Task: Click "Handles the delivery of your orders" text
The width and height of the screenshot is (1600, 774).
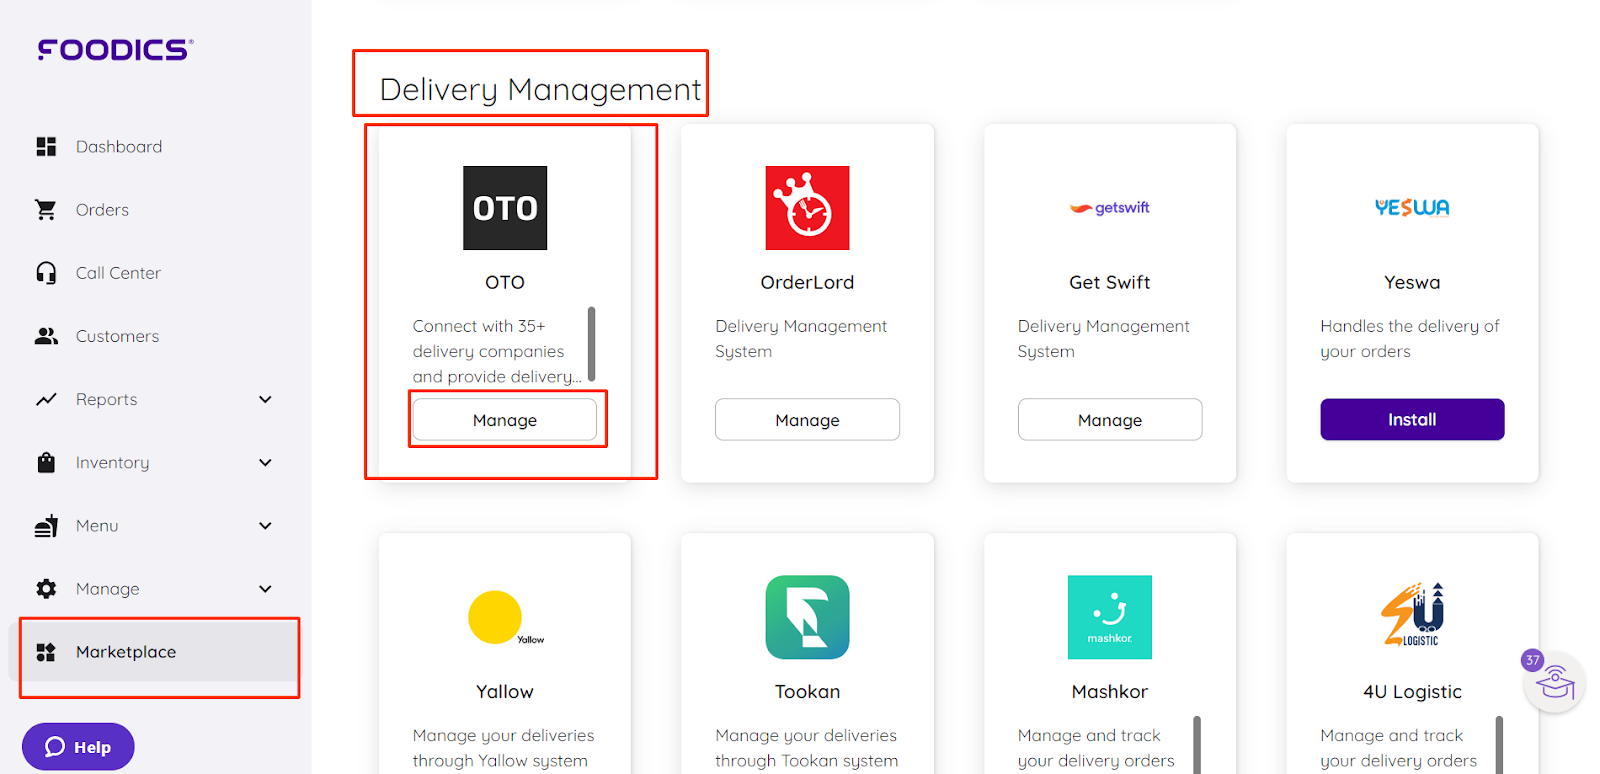Action: tap(1410, 339)
